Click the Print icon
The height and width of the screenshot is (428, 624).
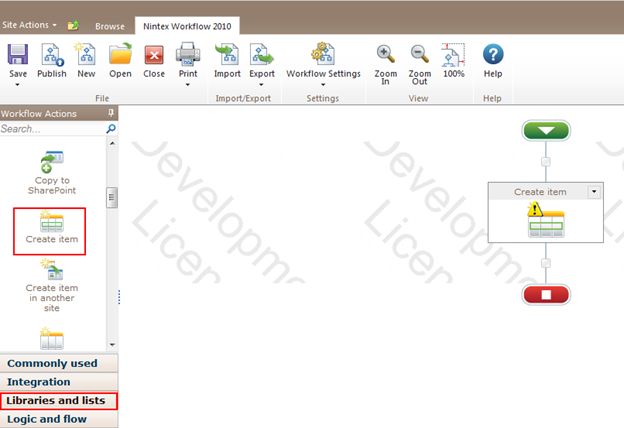point(188,54)
